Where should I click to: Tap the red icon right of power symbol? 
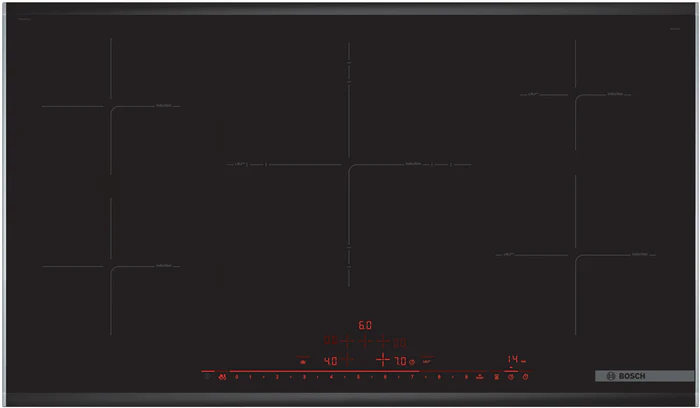[x=222, y=377]
